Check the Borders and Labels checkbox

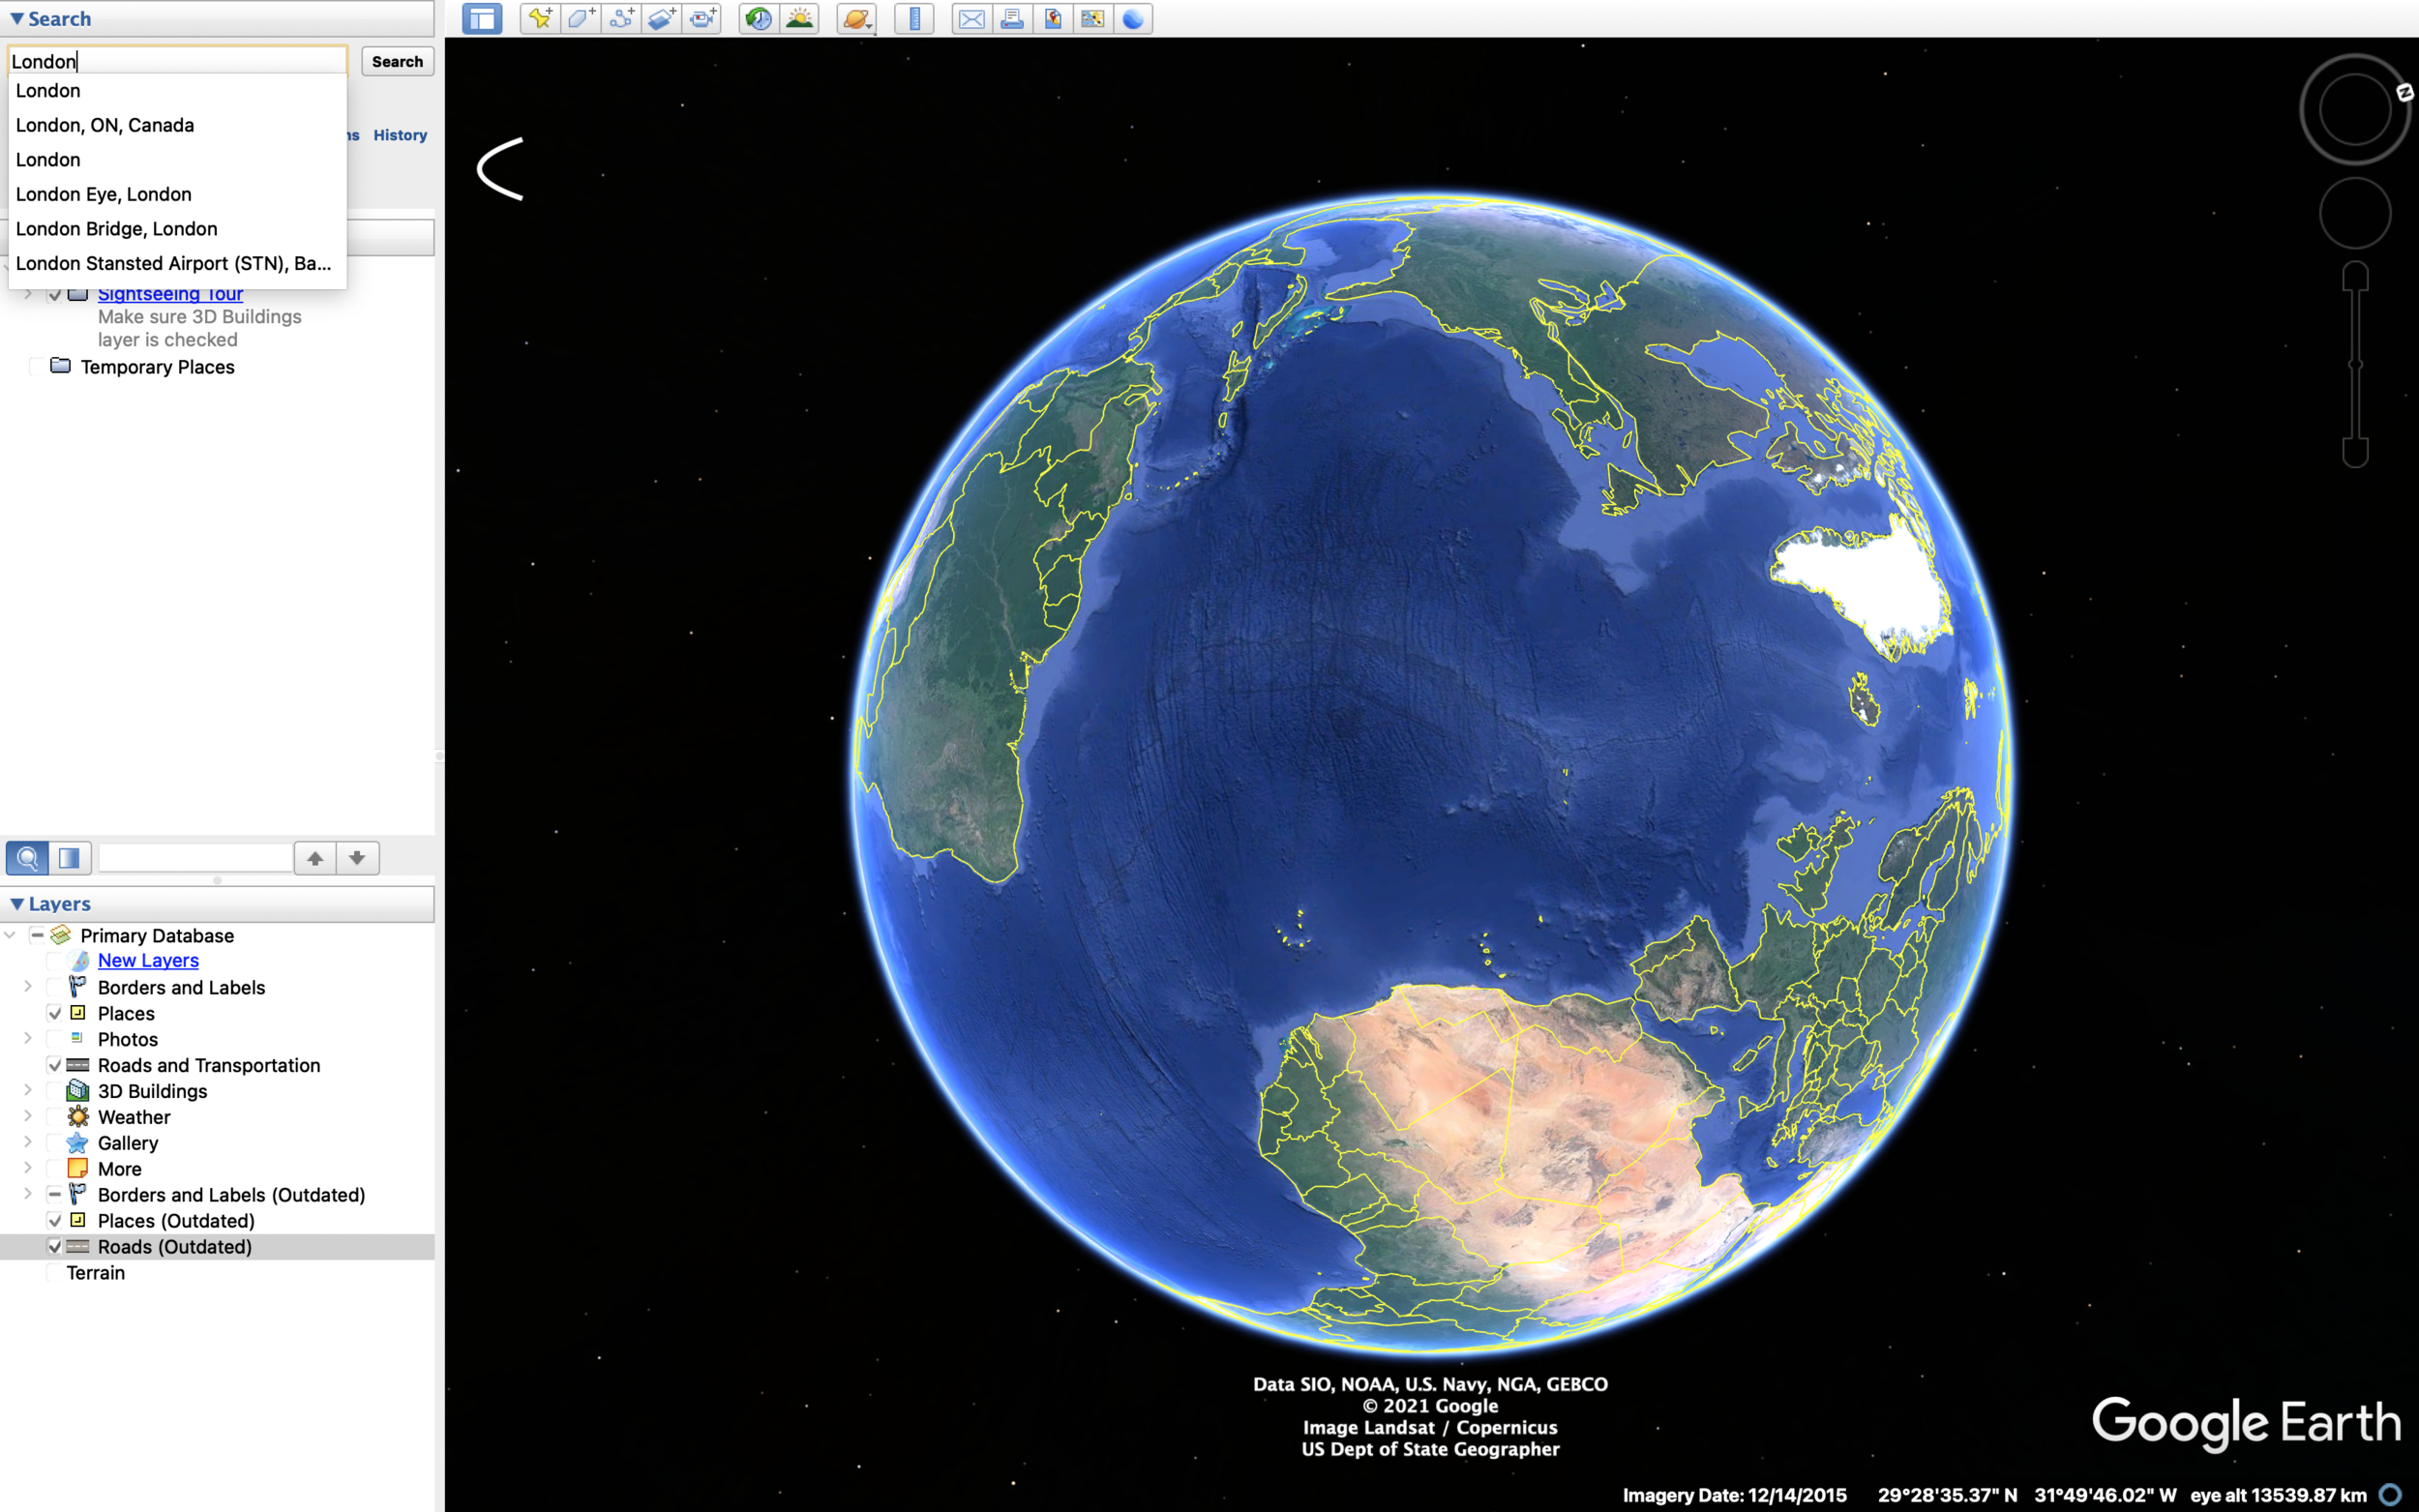tap(55, 987)
